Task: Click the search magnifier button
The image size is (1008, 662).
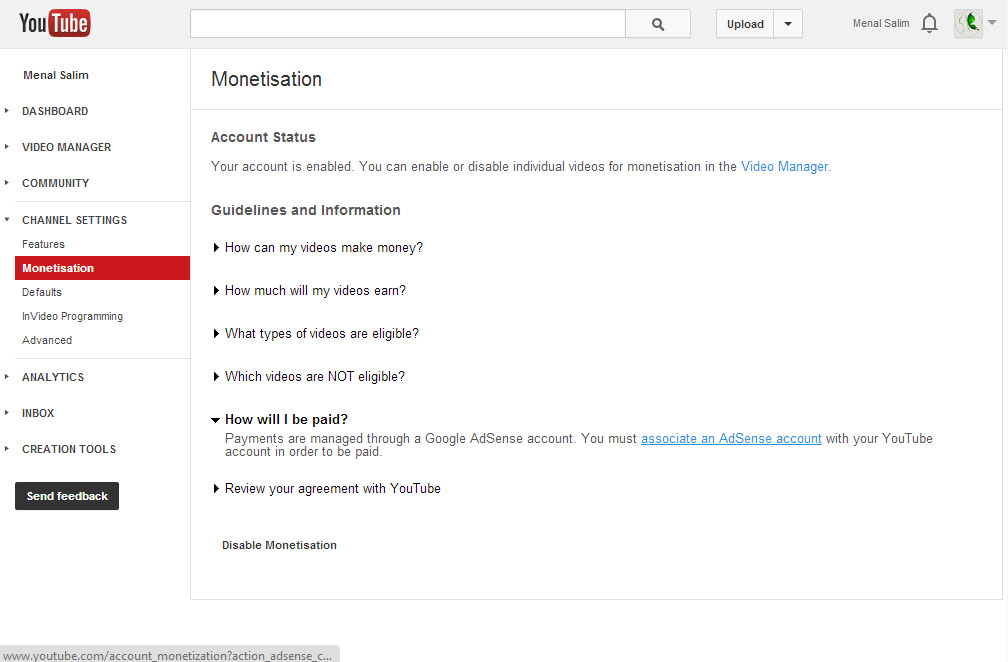Action: click(658, 24)
